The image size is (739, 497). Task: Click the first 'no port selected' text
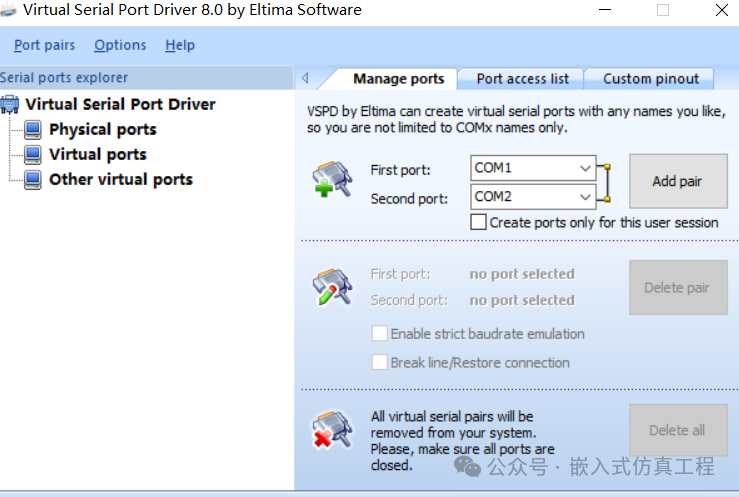point(522,274)
